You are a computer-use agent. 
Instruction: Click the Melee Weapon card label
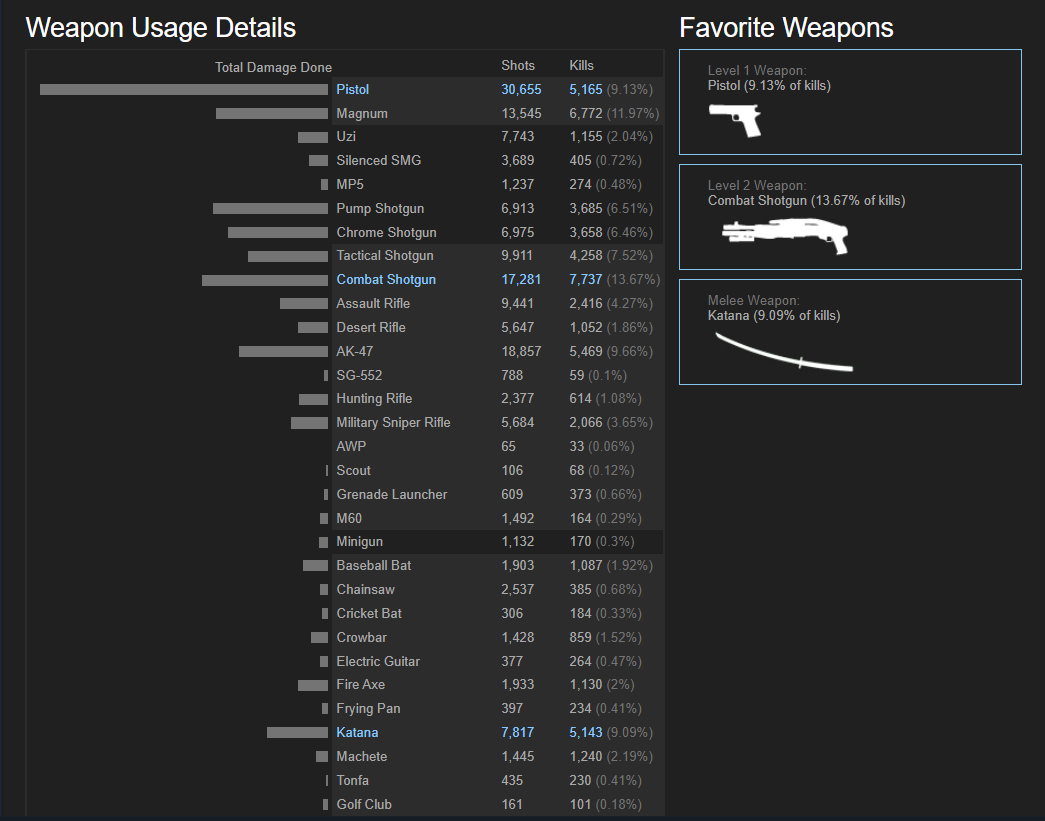click(x=753, y=301)
